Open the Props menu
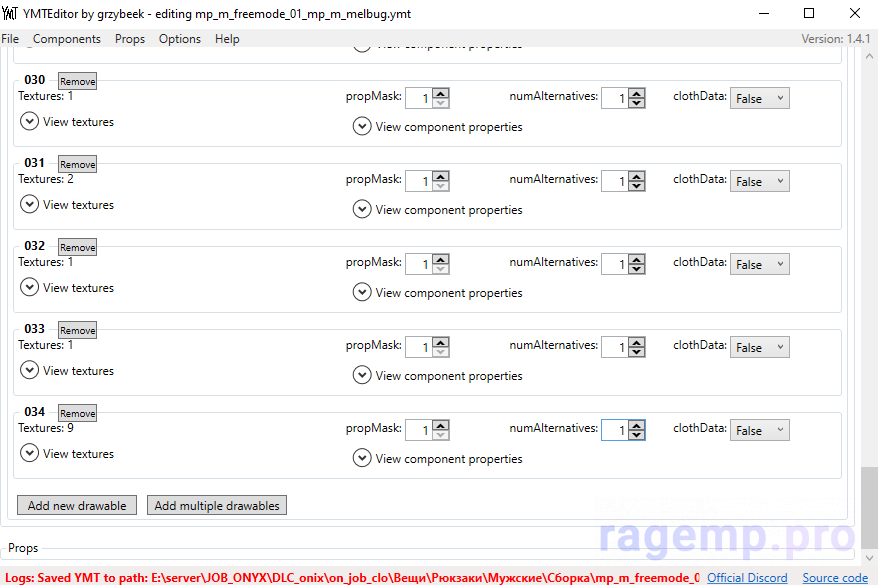Viewport: 878px width, 585px height. (130, 39)
